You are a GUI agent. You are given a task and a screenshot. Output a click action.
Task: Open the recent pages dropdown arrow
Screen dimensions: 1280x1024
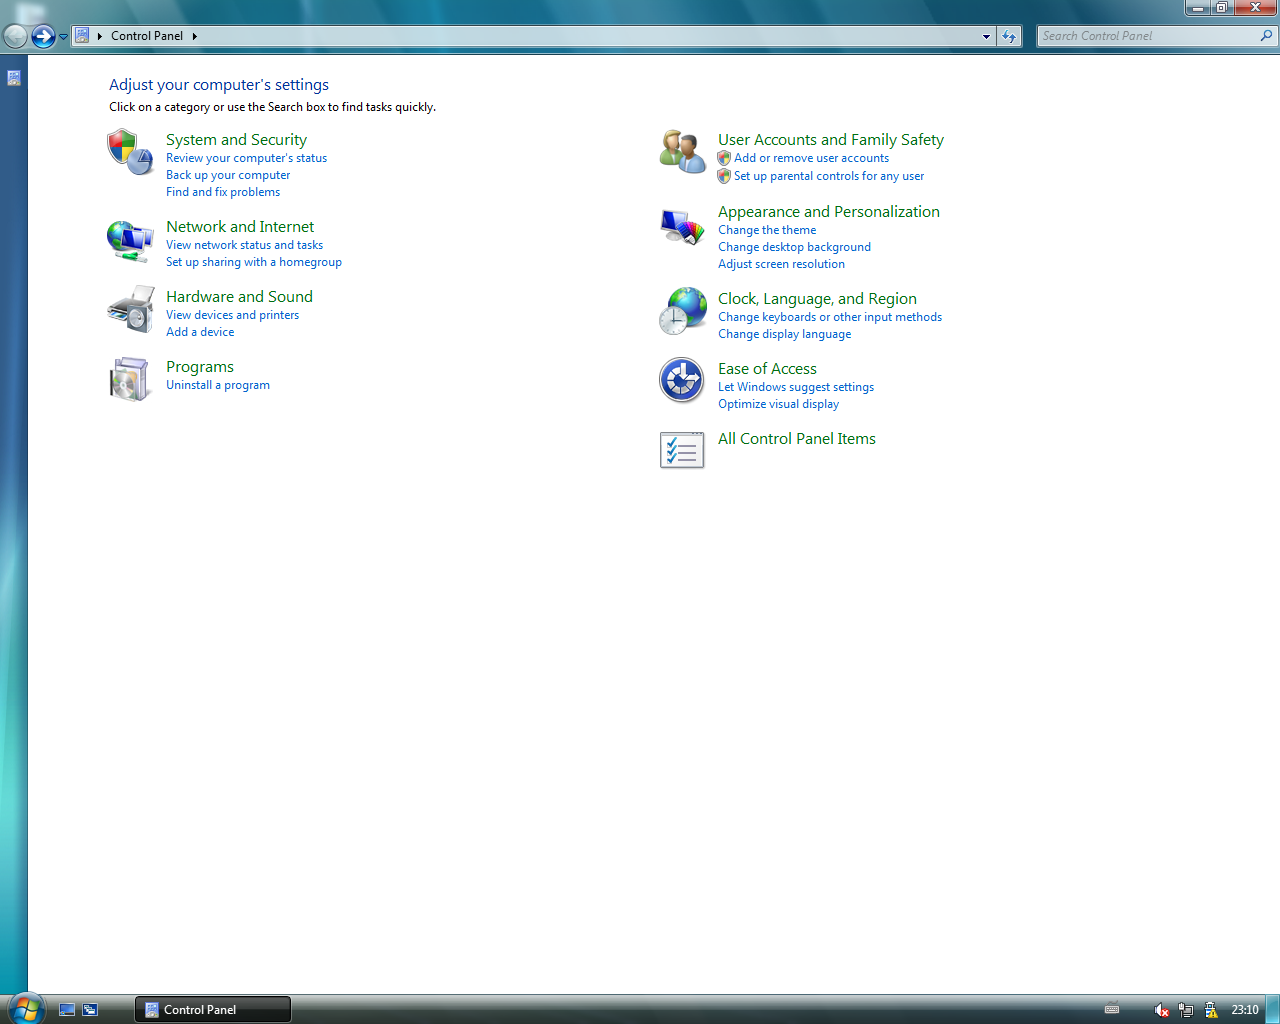click(63, 37)
